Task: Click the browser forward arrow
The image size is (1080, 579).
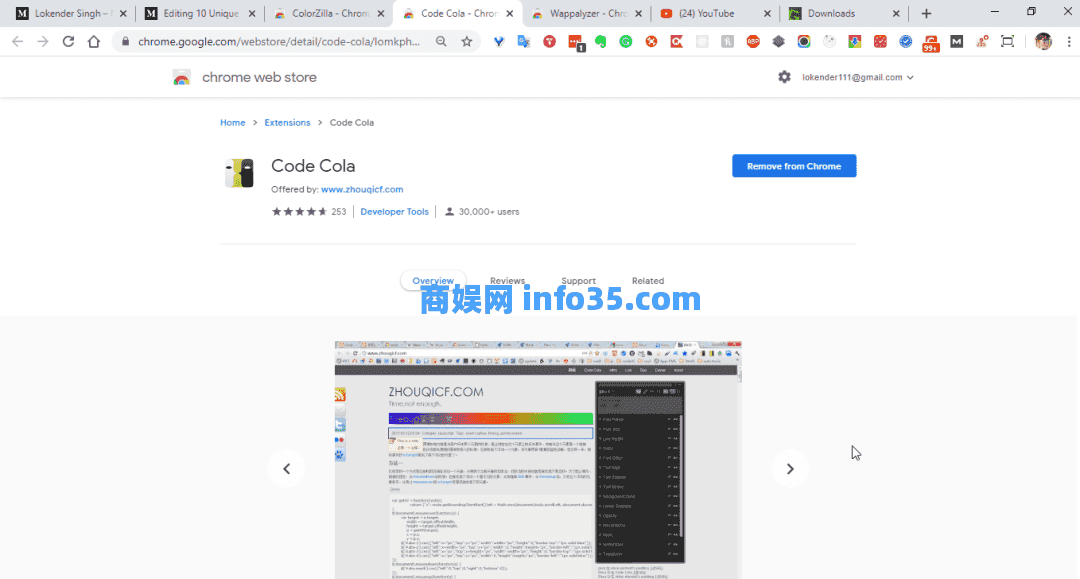Action: 43,42
